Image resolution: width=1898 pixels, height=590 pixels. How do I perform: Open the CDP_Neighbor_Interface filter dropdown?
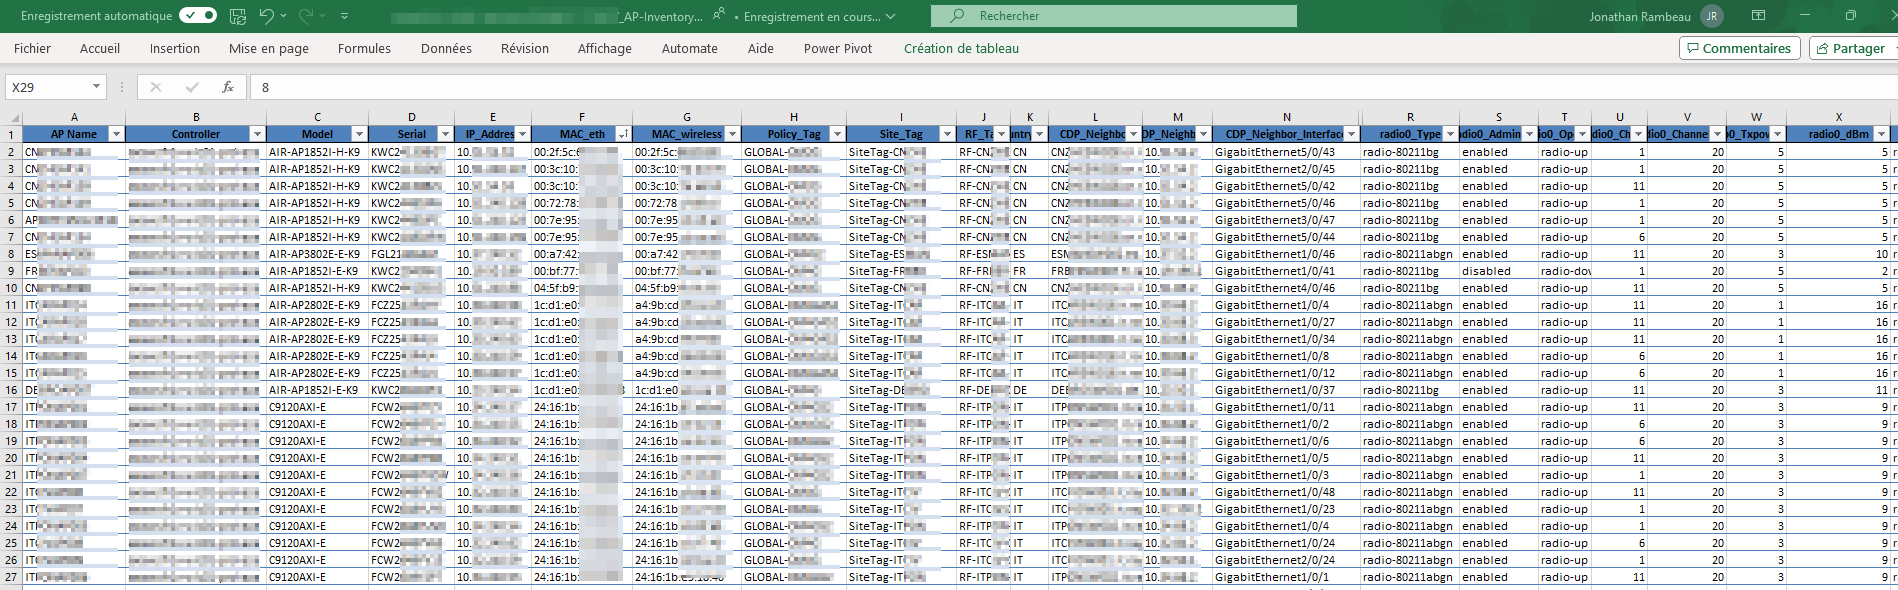point(1351,134)
